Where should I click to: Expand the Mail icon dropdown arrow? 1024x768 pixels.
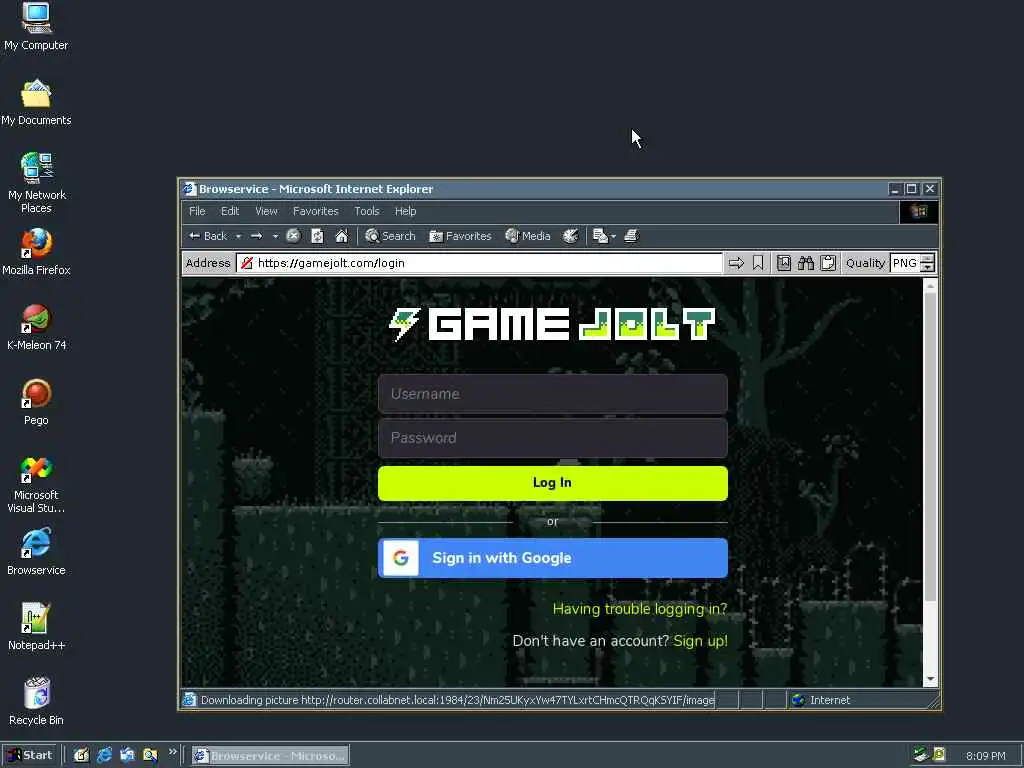click(x=613, y=236)
